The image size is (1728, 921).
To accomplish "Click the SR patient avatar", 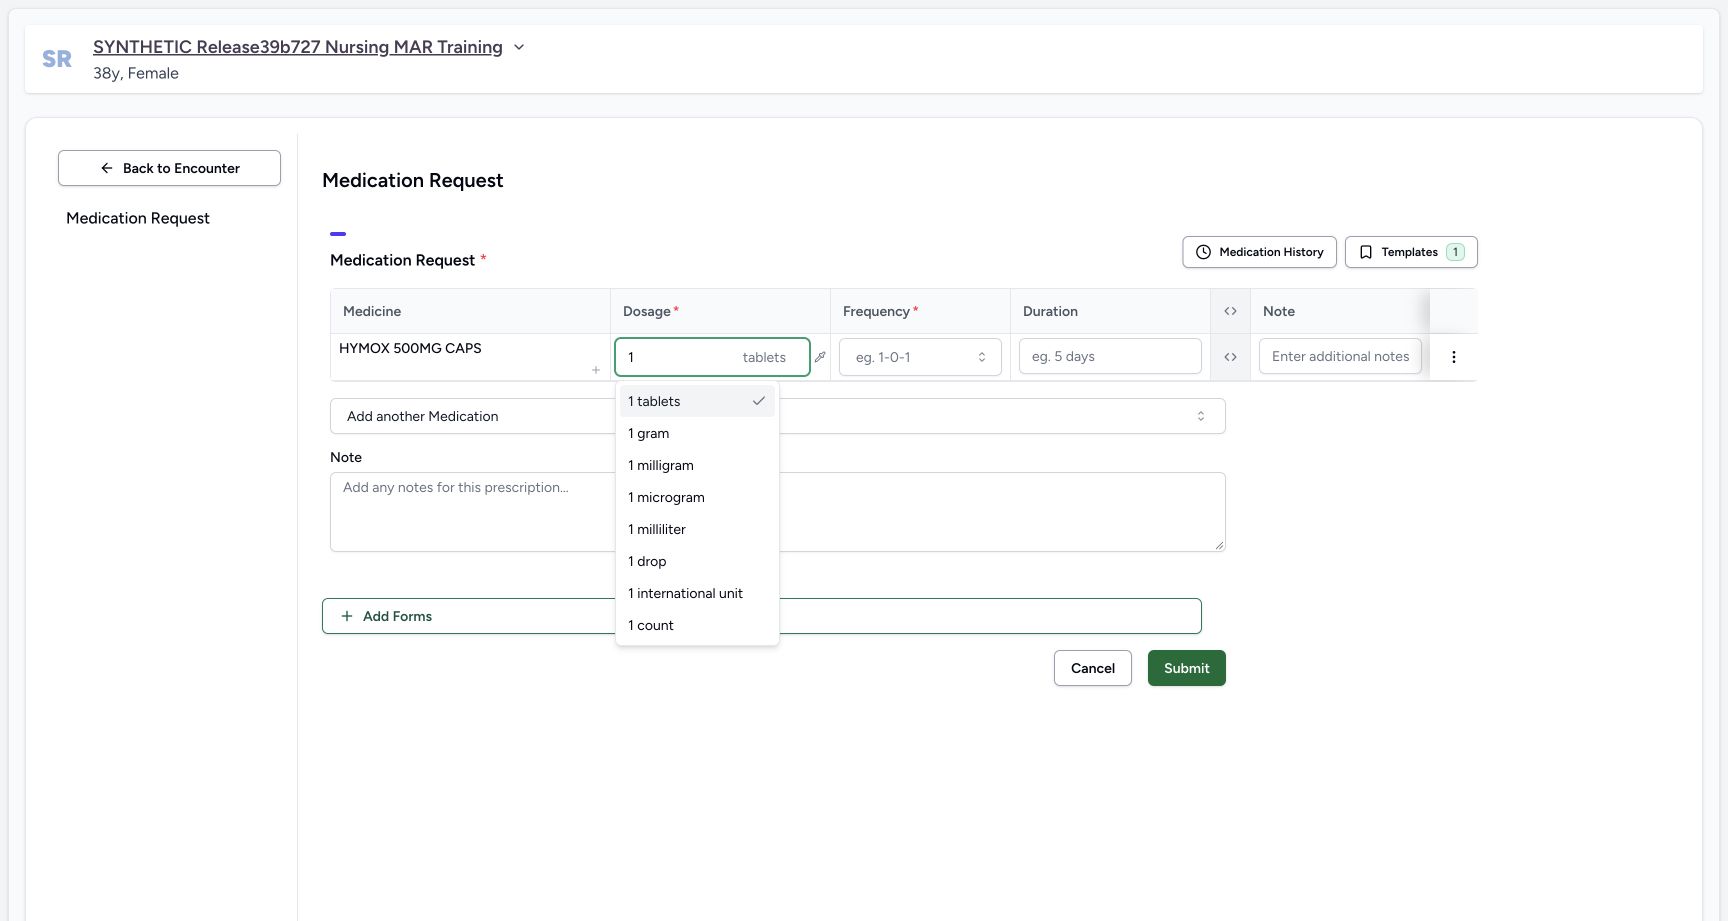I will click(x=57, y=59).
